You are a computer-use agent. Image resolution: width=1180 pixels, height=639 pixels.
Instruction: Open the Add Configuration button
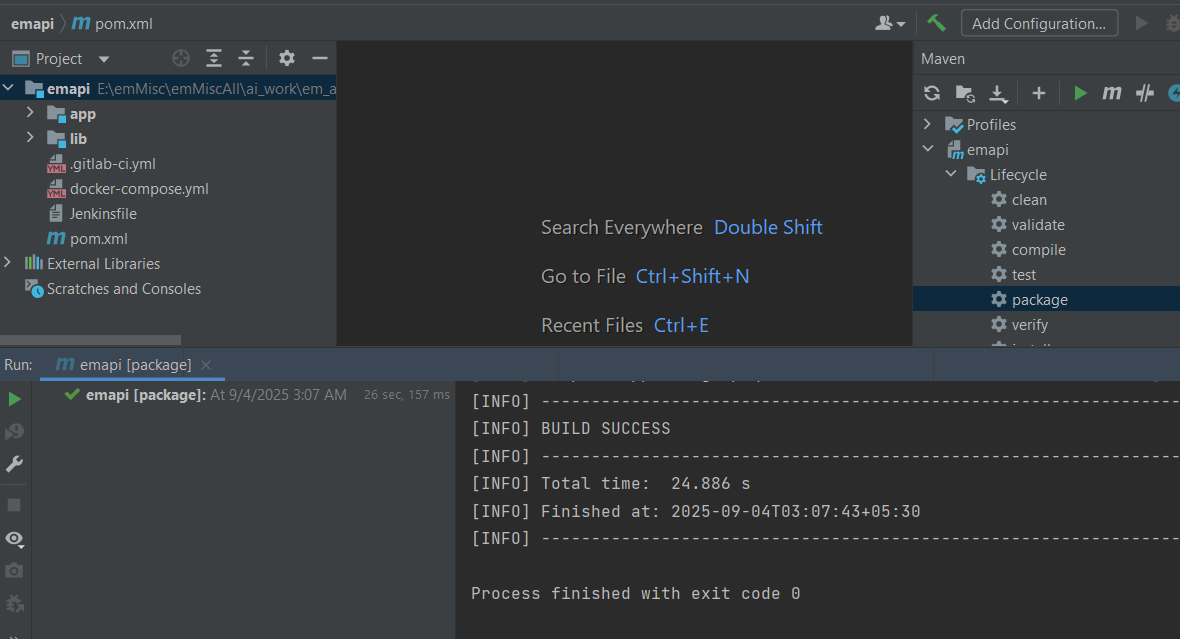pos(1039,23)
